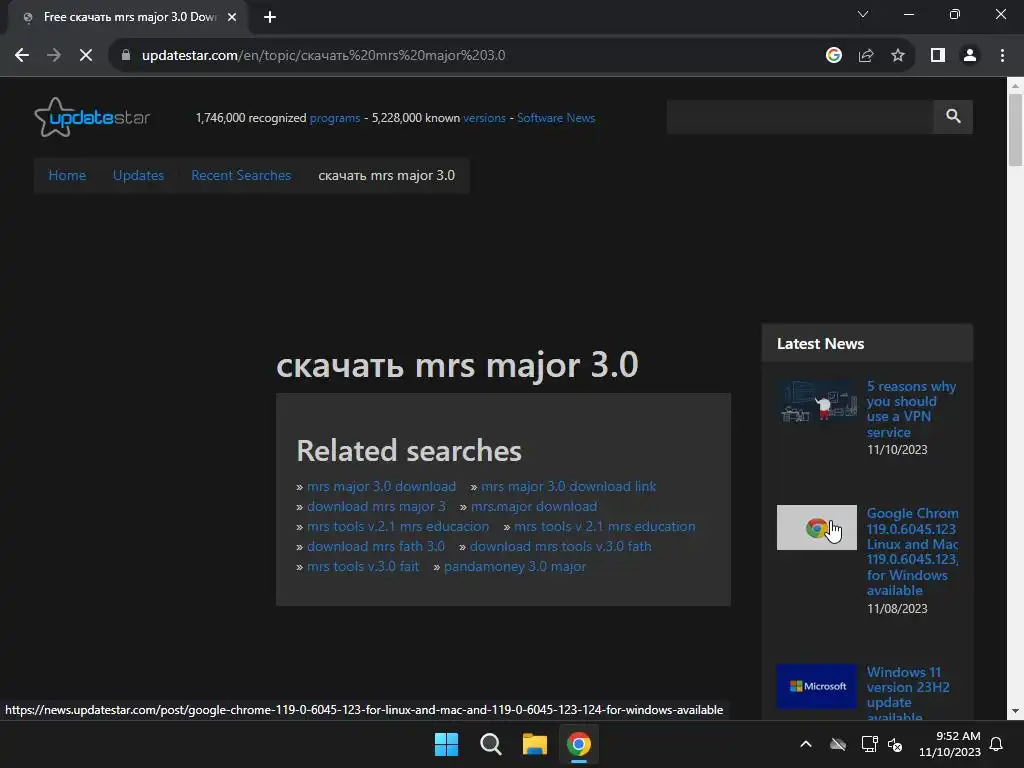The image size is (1024, 768).
Task: Open File Explorer from taskbar
Action: [x=534, y=744]
